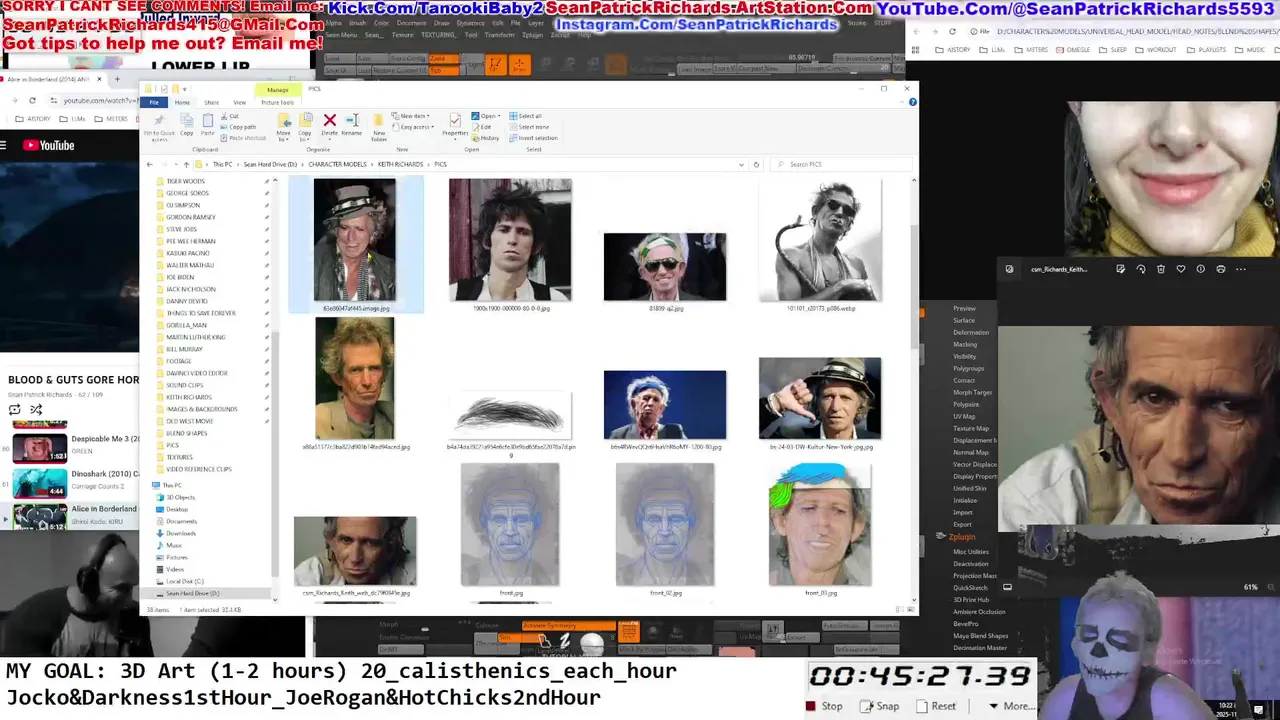Open the BILL MURRAY folder in the sidebar
This screenshot has width=1280, height=720.
coord(184,349)
